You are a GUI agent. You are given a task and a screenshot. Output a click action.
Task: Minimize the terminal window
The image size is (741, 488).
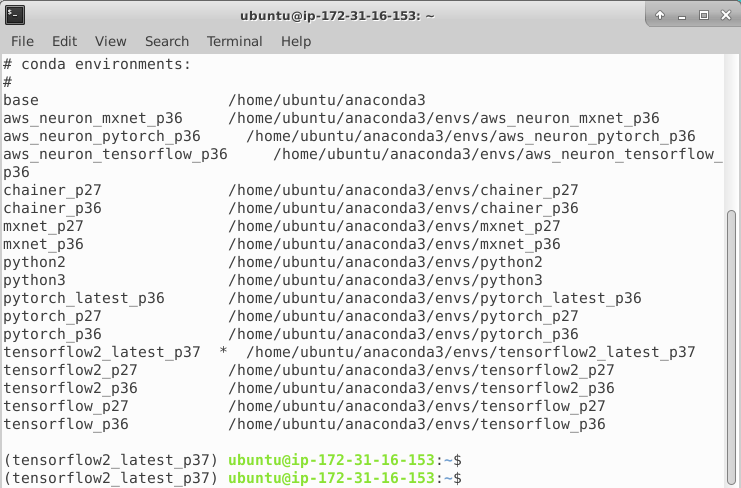(x=682, y=15)
